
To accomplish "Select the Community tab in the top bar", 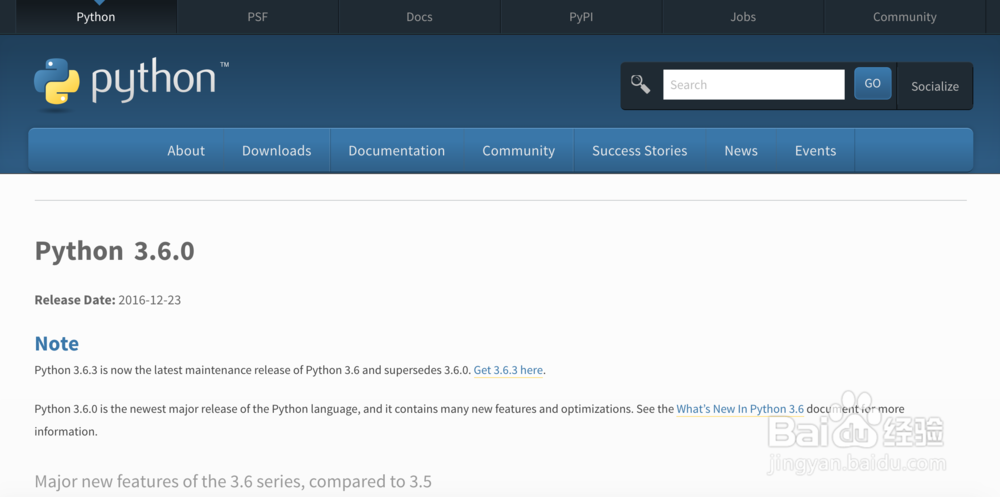I will click(x=904, y=17).
